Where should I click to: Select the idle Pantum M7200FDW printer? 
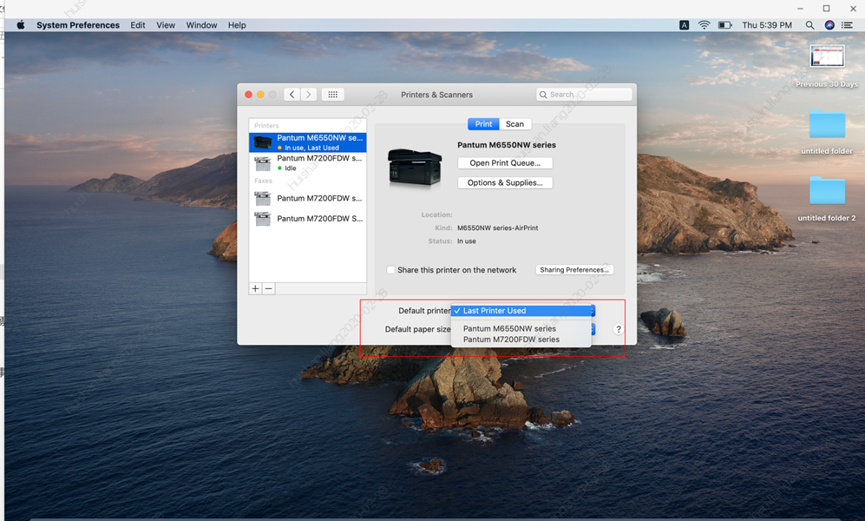pos(308,163)
